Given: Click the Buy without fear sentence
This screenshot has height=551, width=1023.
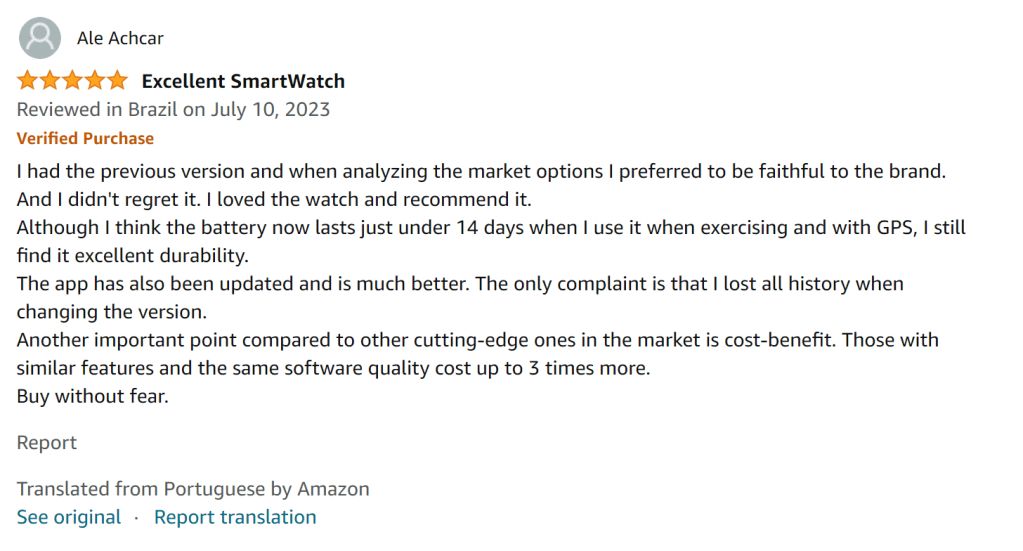Looking at the screenshot, I should (x=93, y=395).
